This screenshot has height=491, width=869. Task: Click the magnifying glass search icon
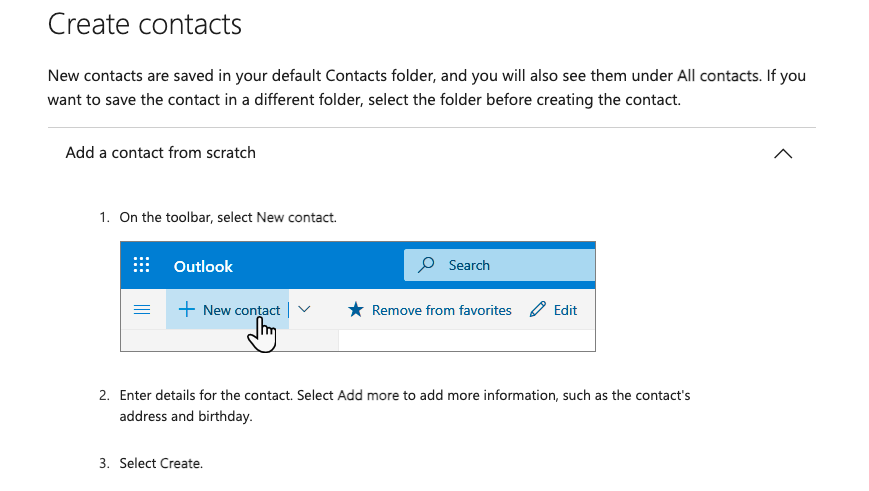pyautogui.click(x=426, y=265)
